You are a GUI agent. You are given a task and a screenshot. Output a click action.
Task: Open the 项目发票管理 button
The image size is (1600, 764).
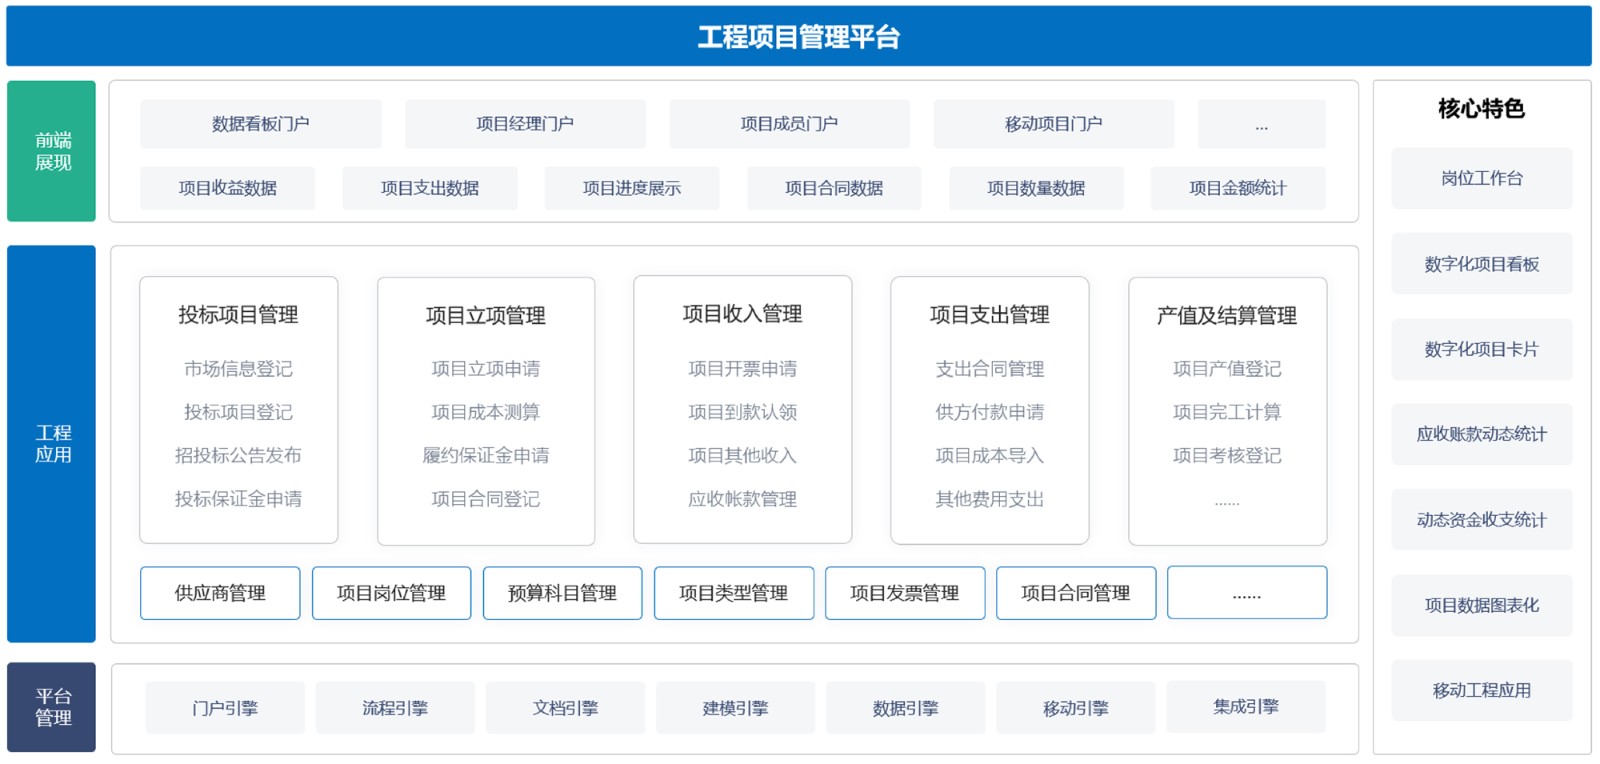pos(904,593)
